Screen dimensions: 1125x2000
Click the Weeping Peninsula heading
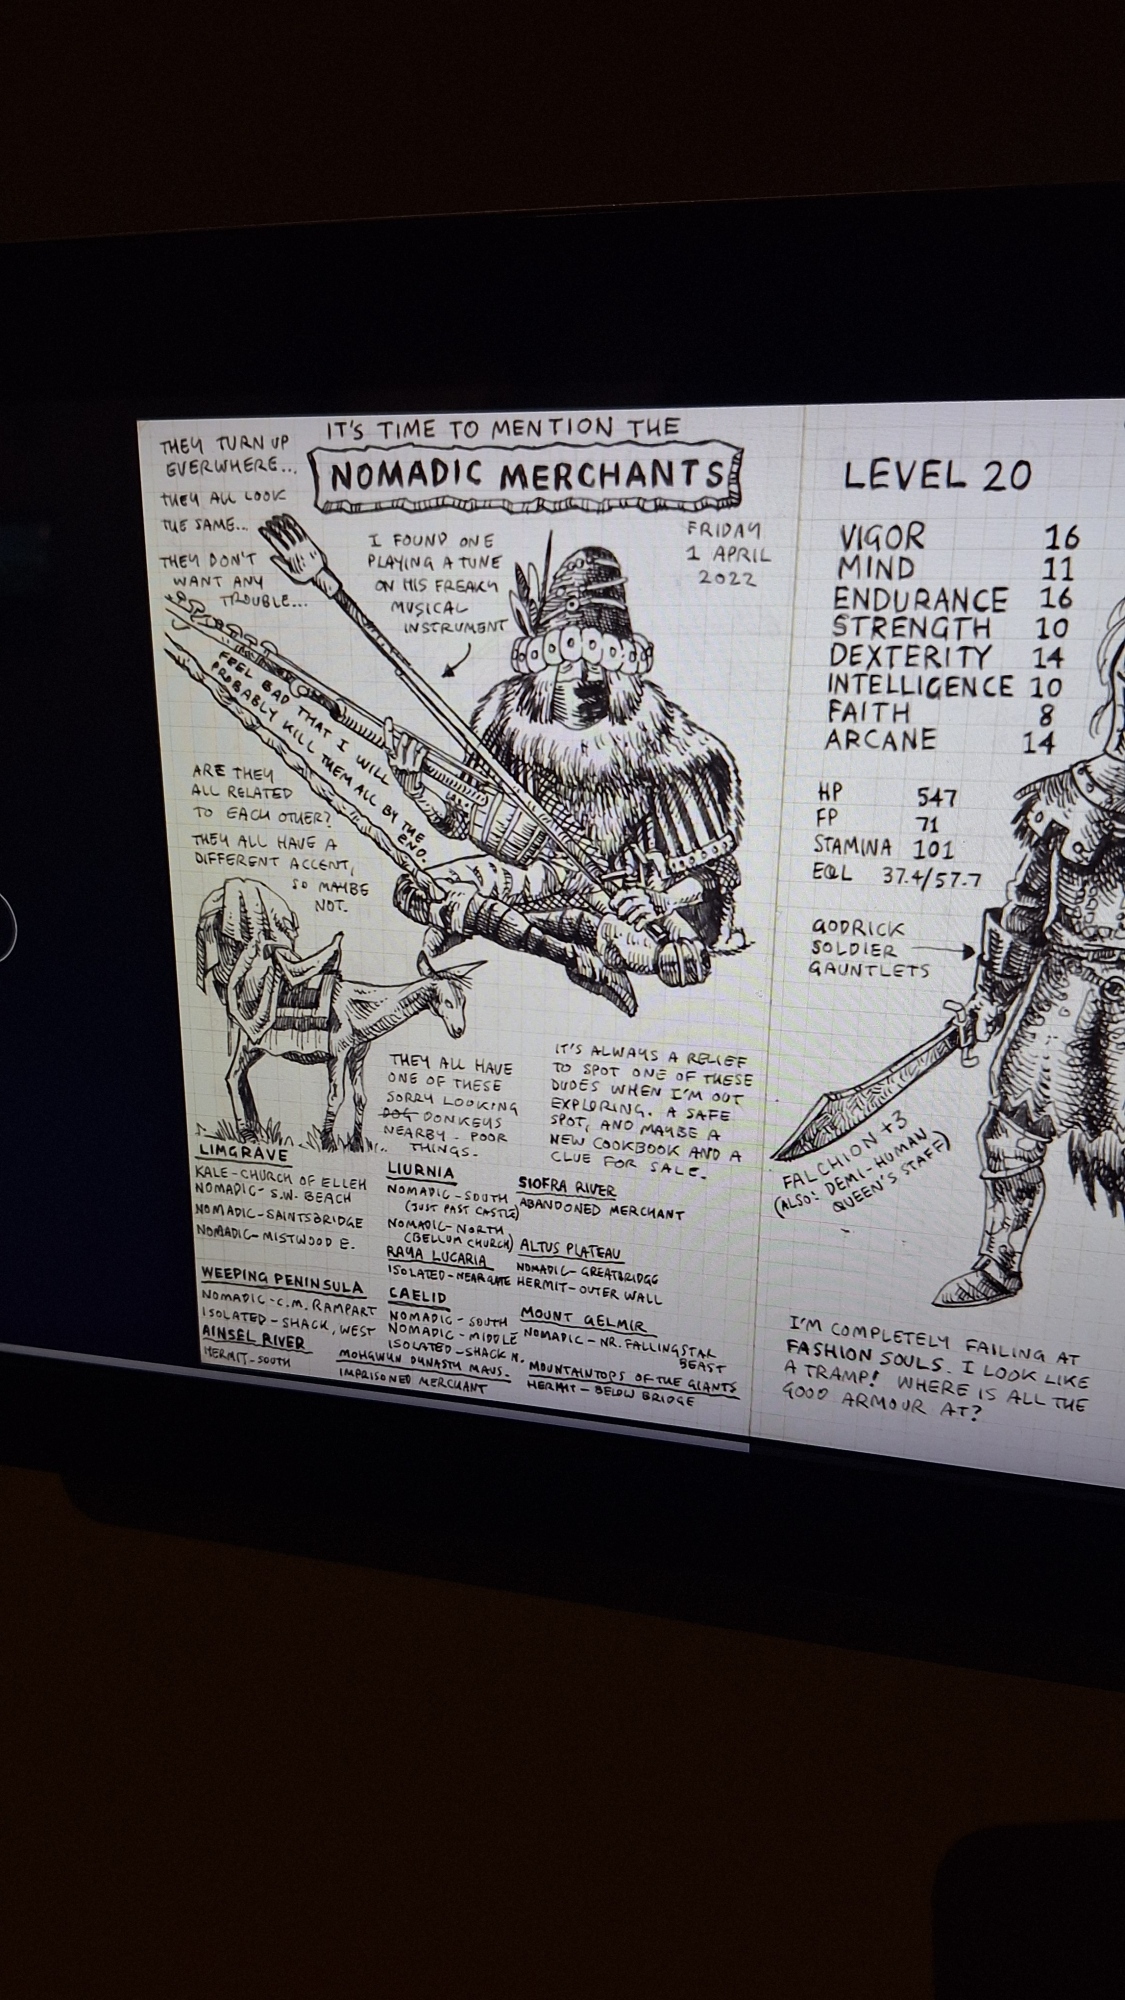(282, 1286)
